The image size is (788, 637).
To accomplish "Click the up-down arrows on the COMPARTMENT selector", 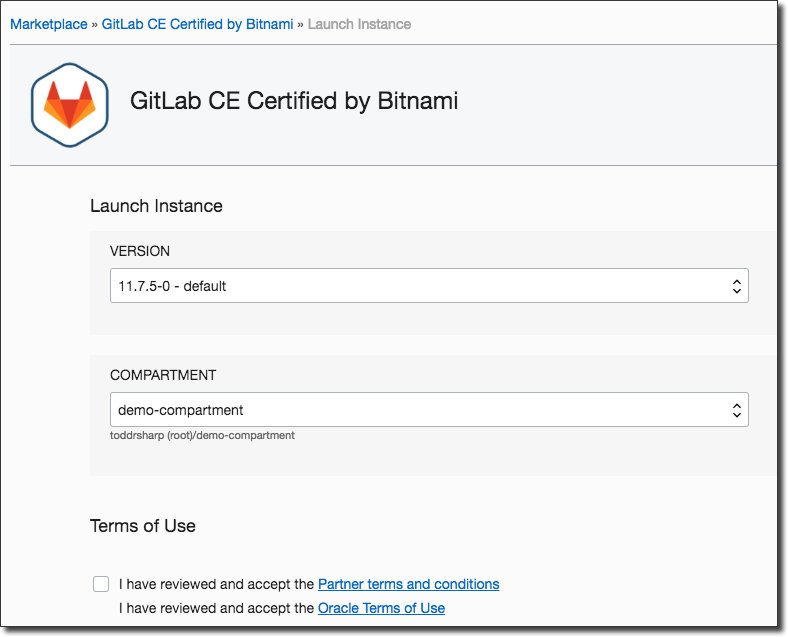I will click(736, 410).
